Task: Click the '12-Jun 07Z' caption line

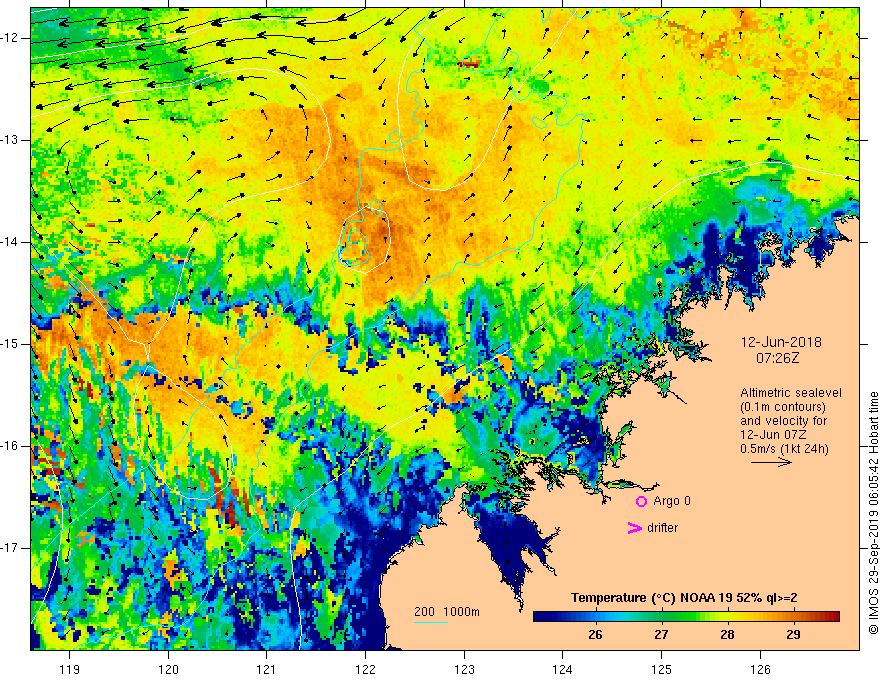Action: coord(774,435)
